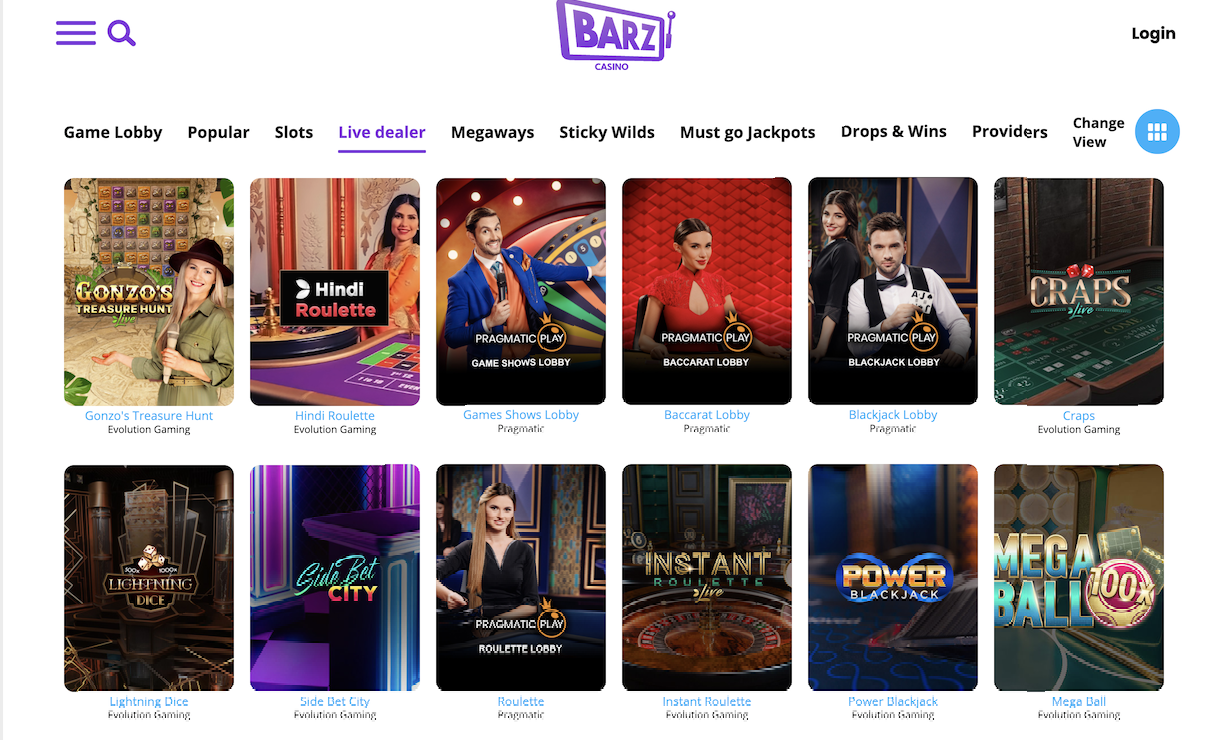The image size is (1230, 740).
Task: Toggle the Change View grid icon
Action: pyautogui.click(x=1157, y=132)
